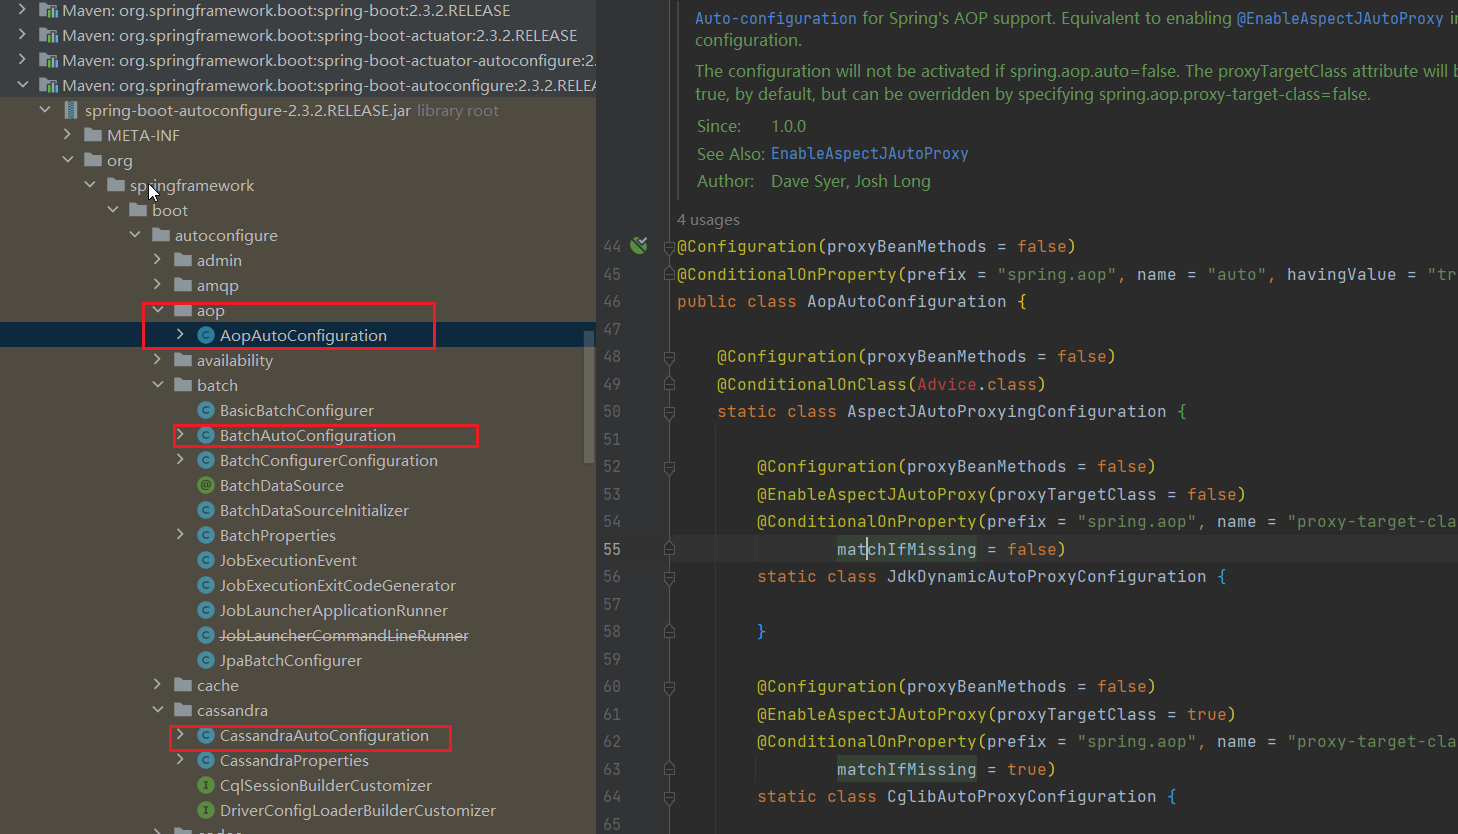Toggle fold marker at line 45
Screen dimensions: 1458x834
tap(669, 274)
